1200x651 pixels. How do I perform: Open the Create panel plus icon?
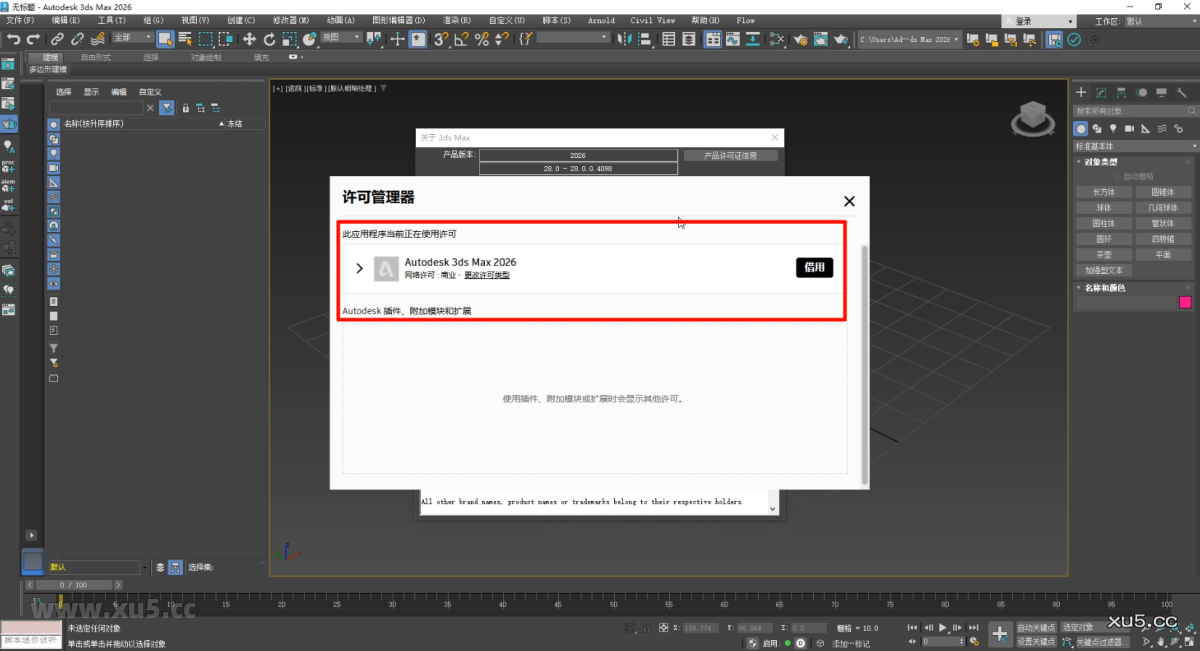(1081, 92)
